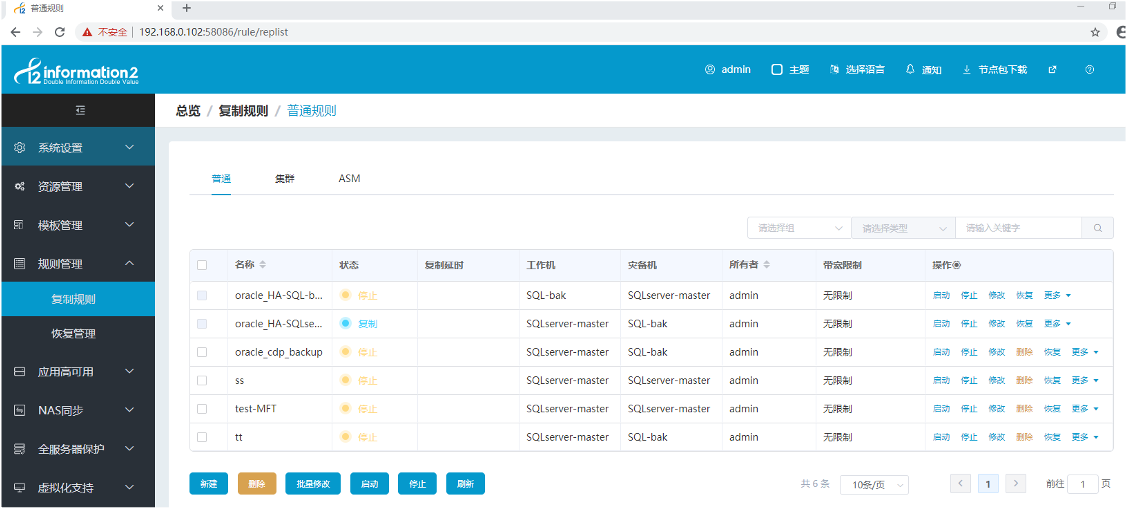Click the search magnifier button
This screenshot has width=1127, height=508.
tap(1098, 228)
